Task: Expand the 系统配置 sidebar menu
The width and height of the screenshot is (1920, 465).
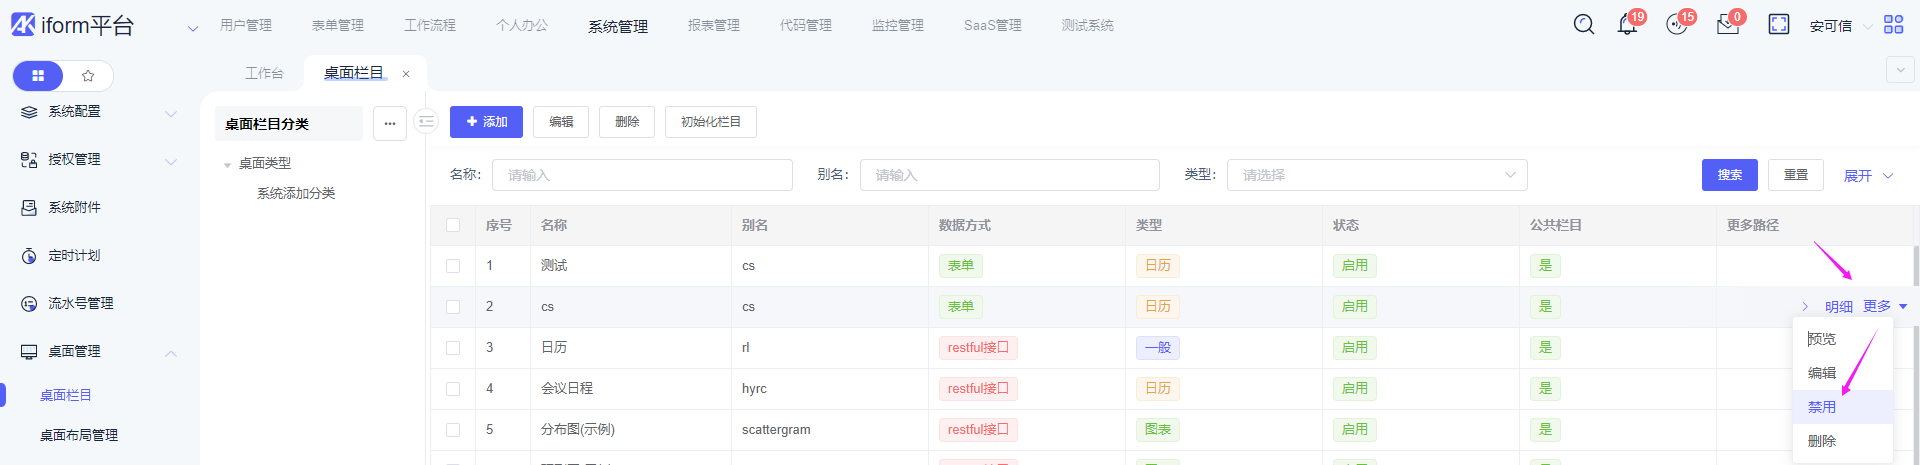Action: pyautogui.click(x=98, y=112)
